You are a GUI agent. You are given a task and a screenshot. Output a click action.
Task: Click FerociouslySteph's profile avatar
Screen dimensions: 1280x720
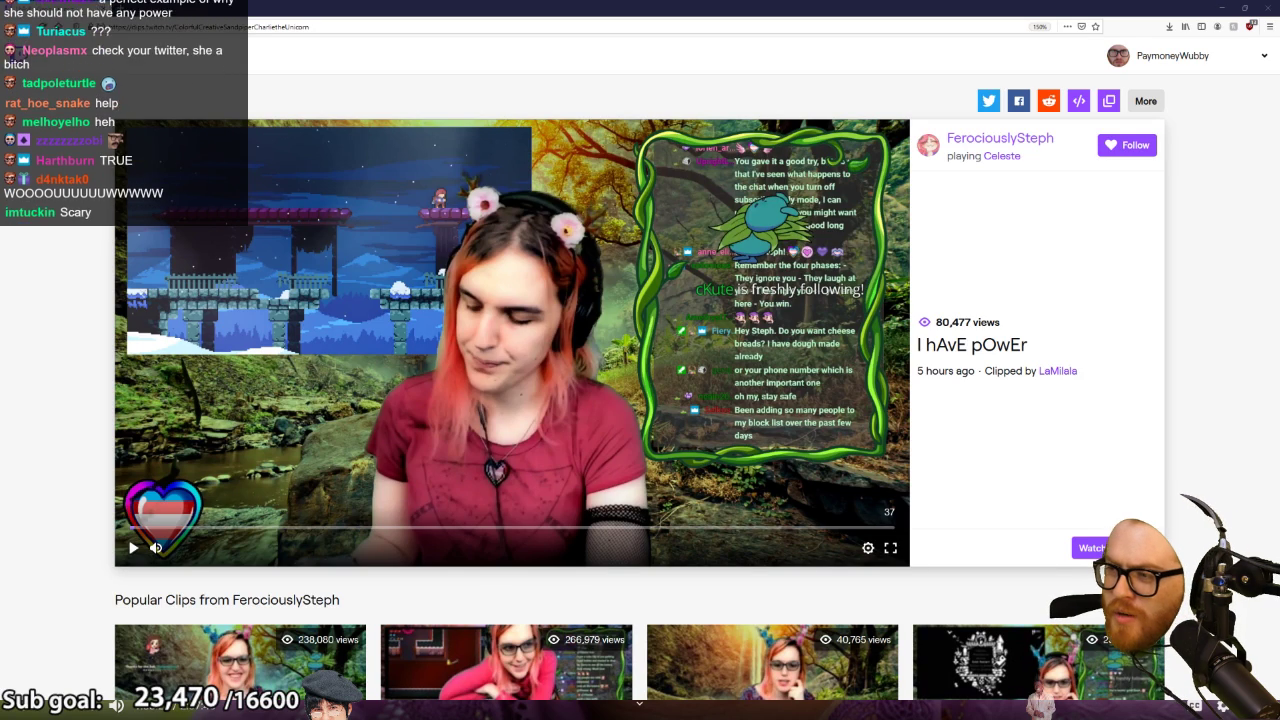(929, 146)
